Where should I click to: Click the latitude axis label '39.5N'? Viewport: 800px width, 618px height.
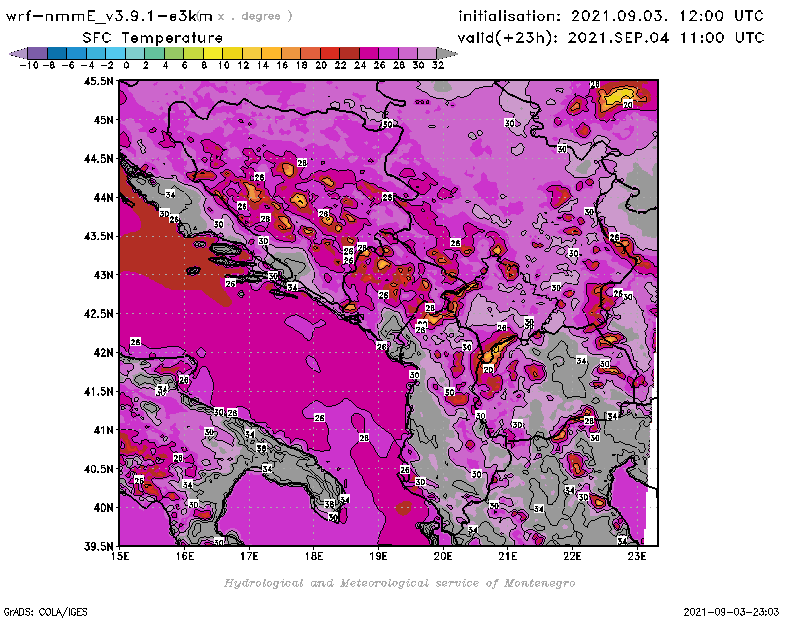point(98,547)
